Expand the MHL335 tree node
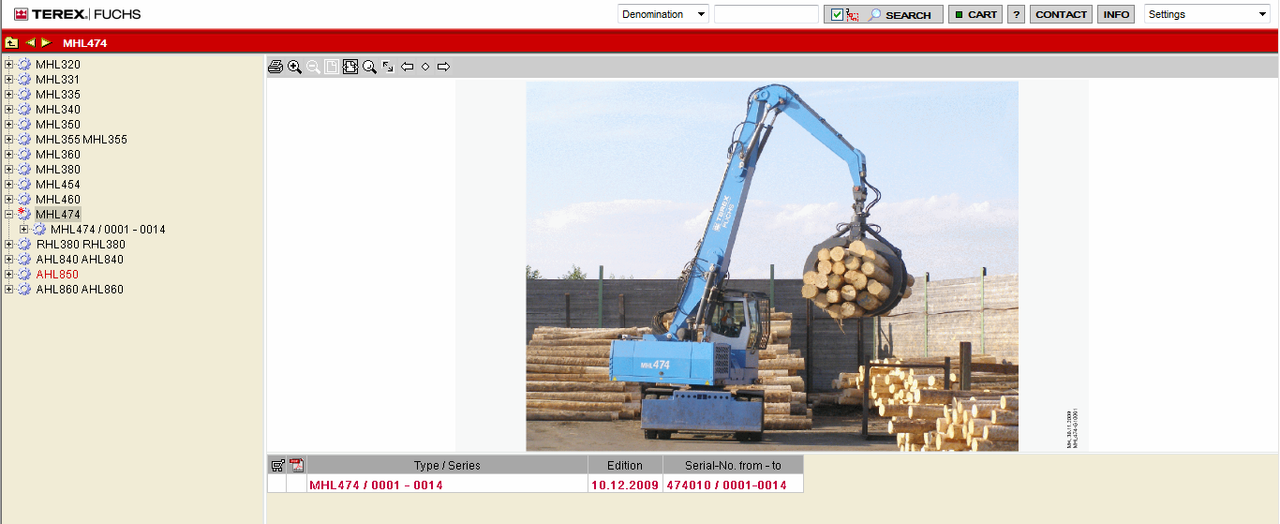The image size is (1280, 524). point(9,94)
